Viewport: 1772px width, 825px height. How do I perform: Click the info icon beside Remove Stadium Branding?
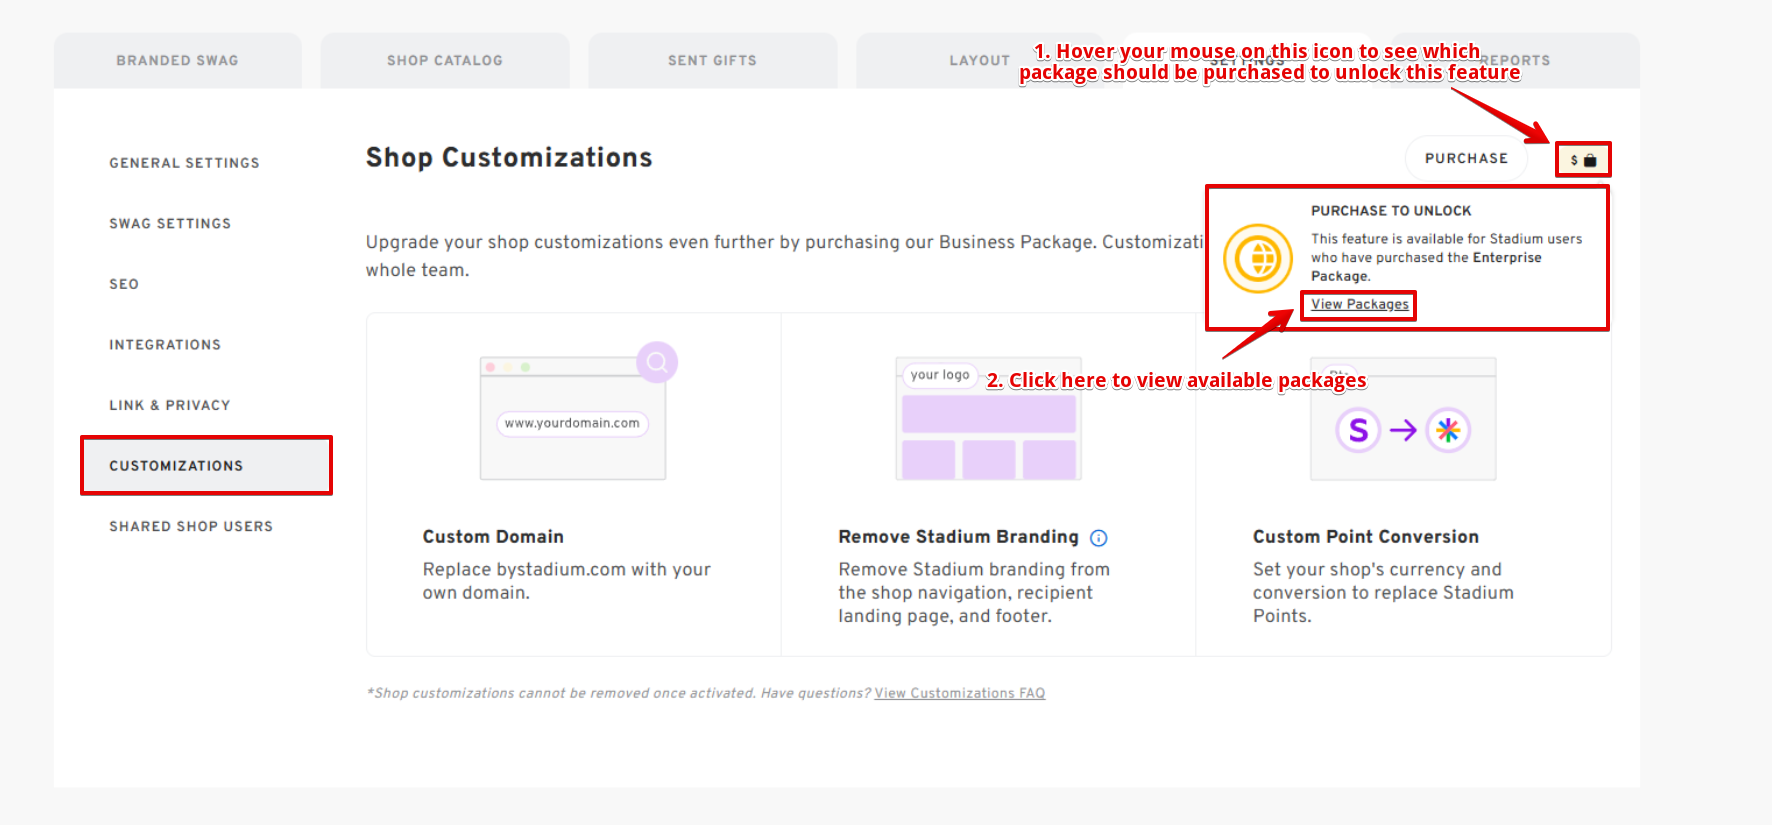[x=1098, y=538]
